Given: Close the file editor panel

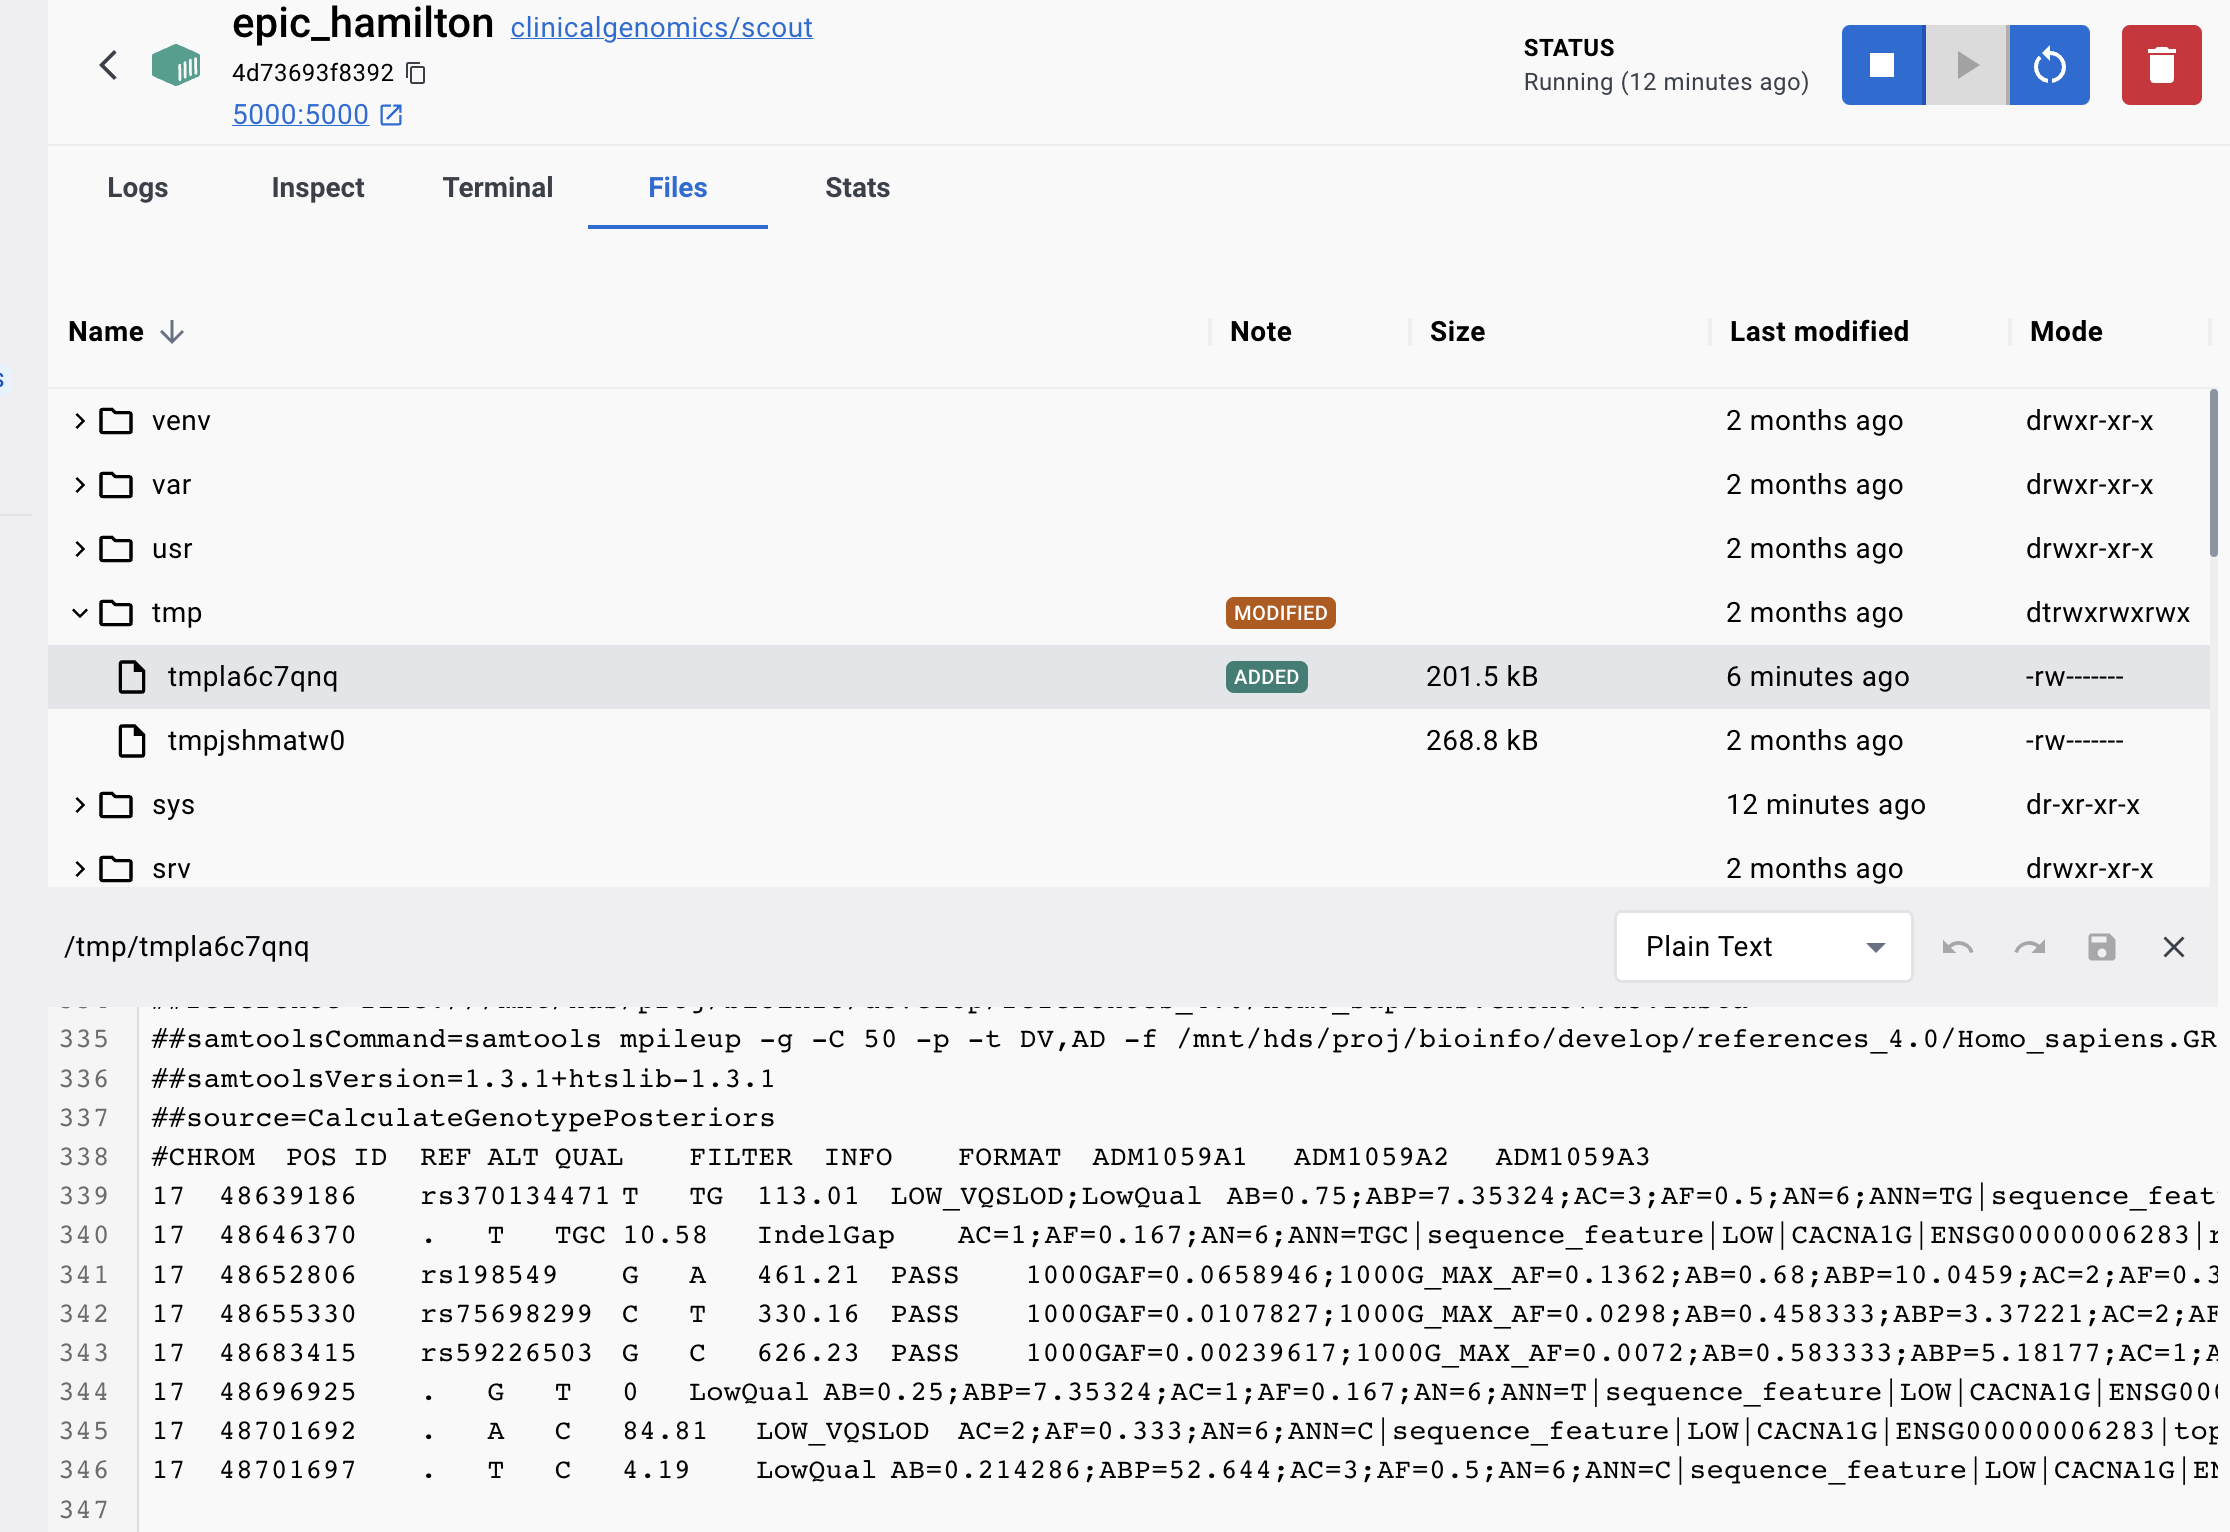Looking at the screenshot, I should 2173,946.
